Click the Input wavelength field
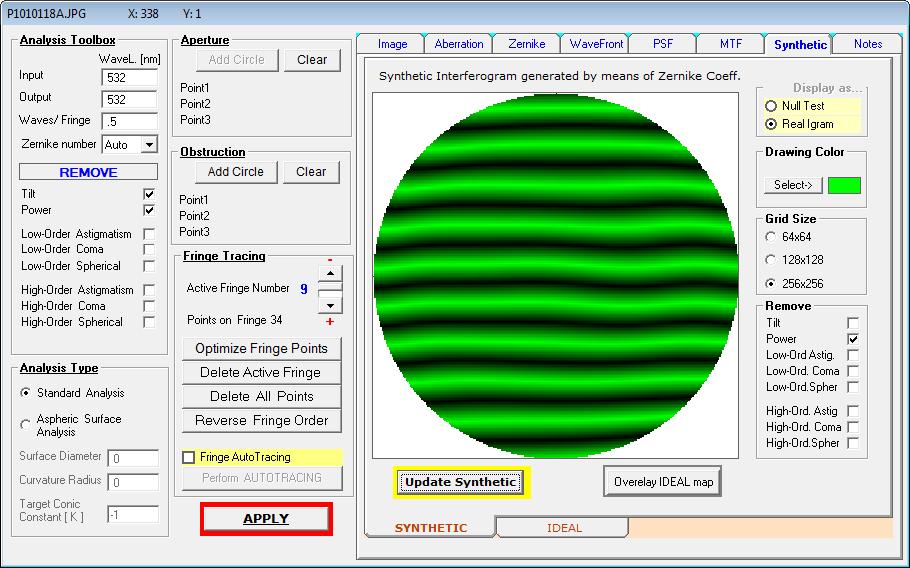This screenshot has height=568, width=910. coord(129,77)
